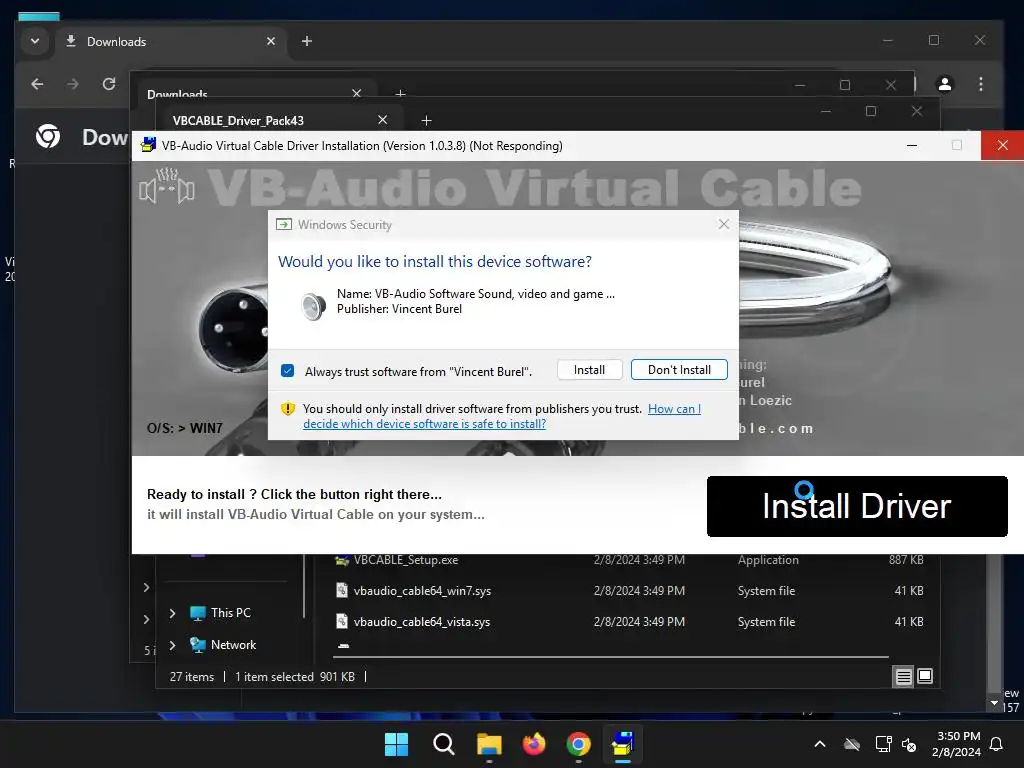The width and height of the screenshot is (1024, 768).
Task: Open Chrome tab search dropdown
Action: tap(35, 41)
